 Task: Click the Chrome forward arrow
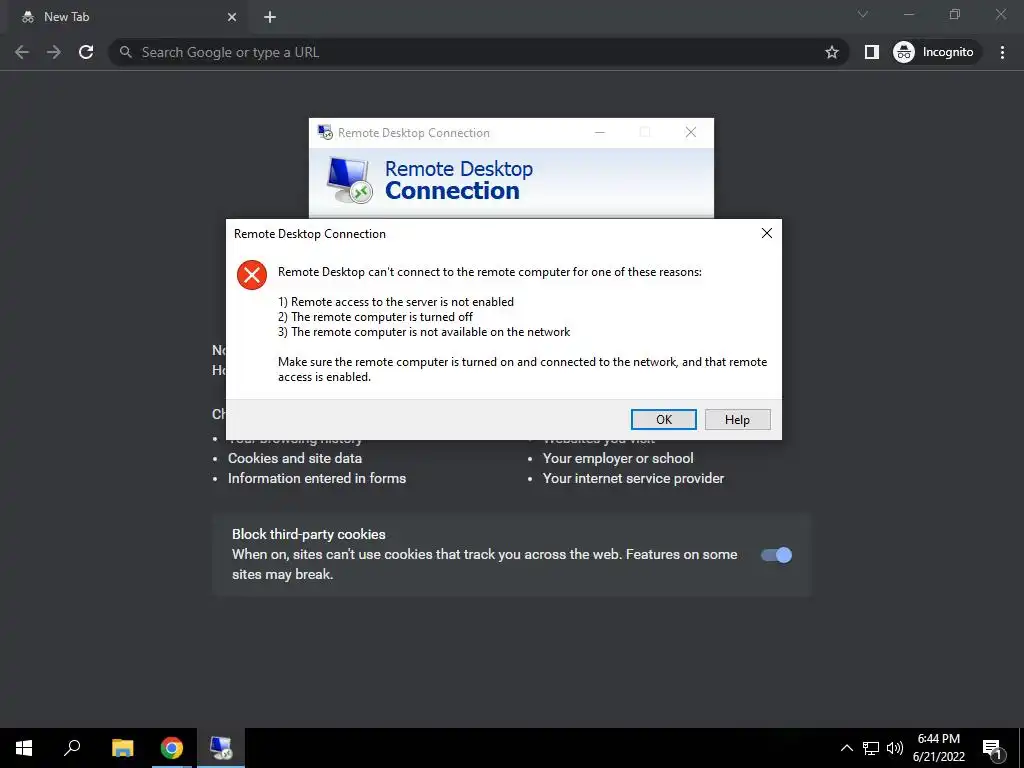tap(54, 52)
